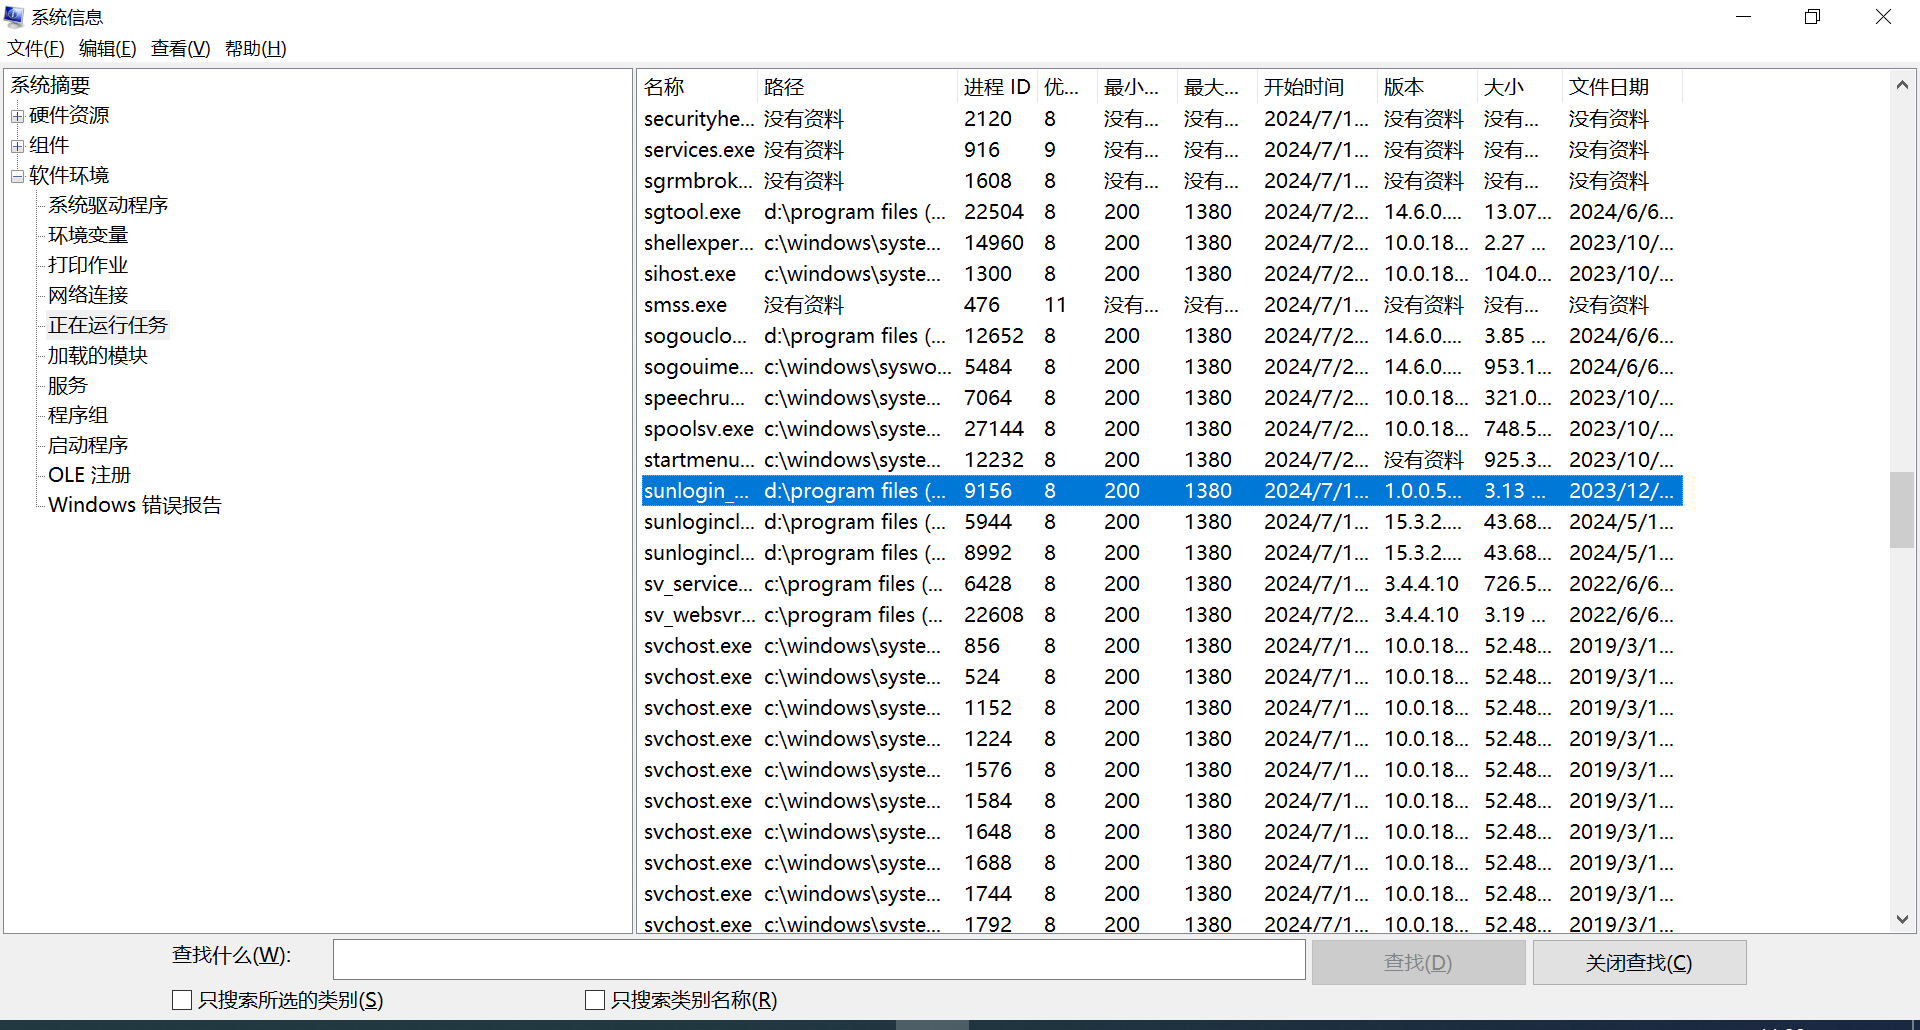The image size is (1920, 1030).
Task: Select the sv_service row
Action: tap(1161, 584)
